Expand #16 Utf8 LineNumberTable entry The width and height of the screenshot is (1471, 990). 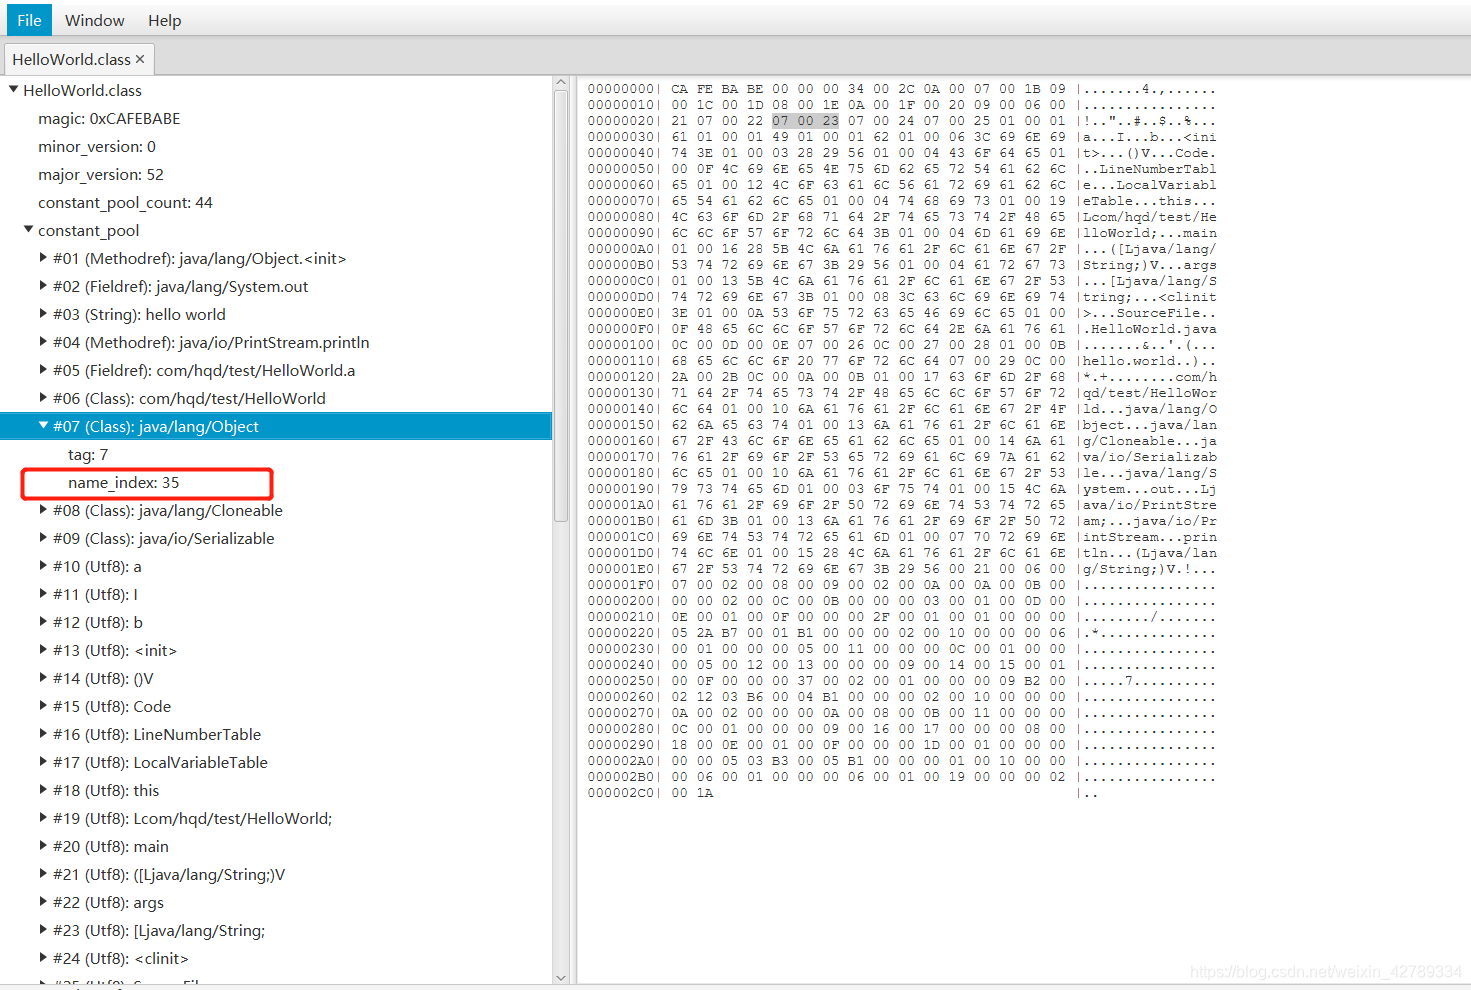point(44,733)
